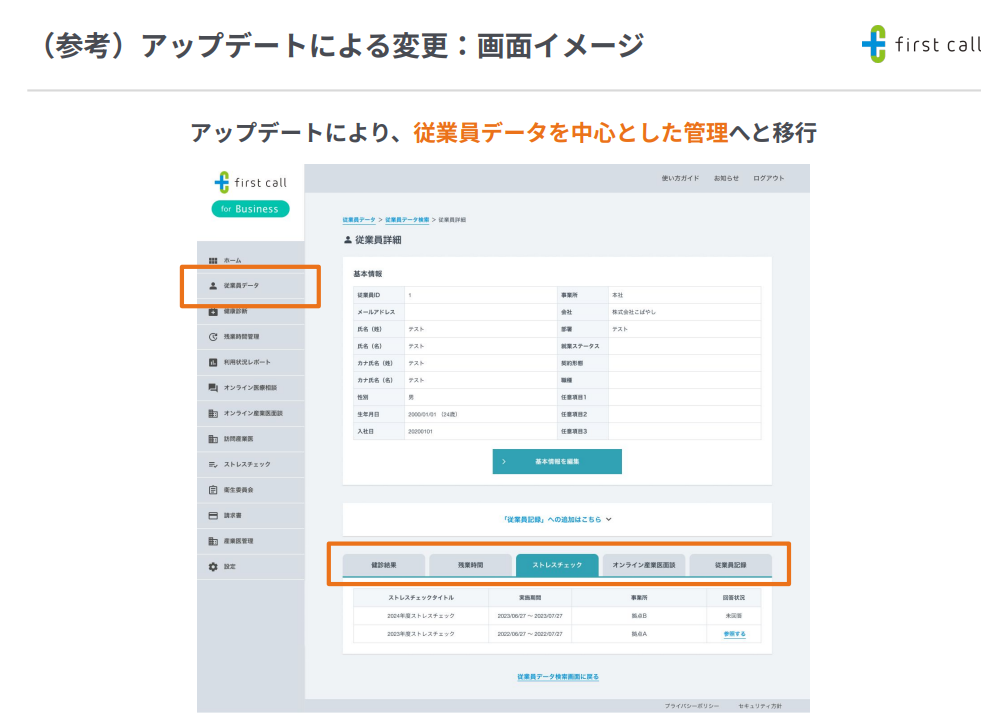Screen dimensions: 1002x715
Task: Open the 利用状況レポート chart icon
Action: pos(212,362)
